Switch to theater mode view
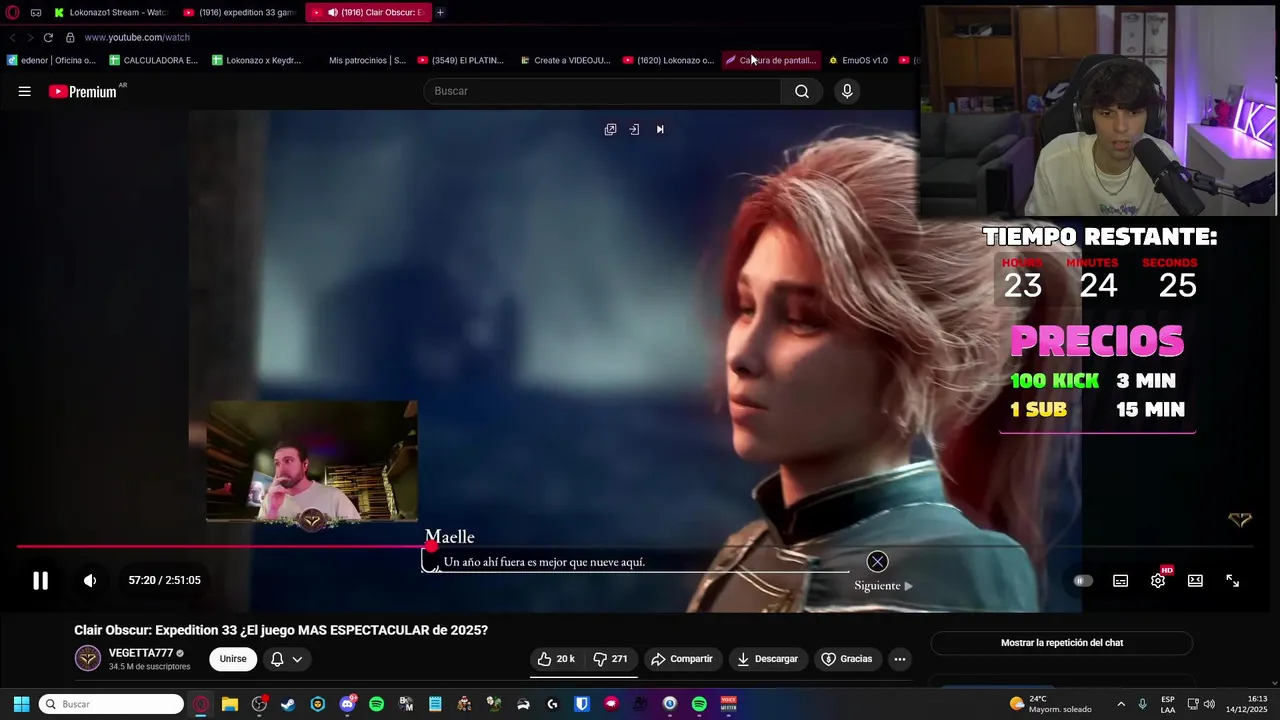The height and width of the screenshot is (720, 1280). [x=1195, y=581]
